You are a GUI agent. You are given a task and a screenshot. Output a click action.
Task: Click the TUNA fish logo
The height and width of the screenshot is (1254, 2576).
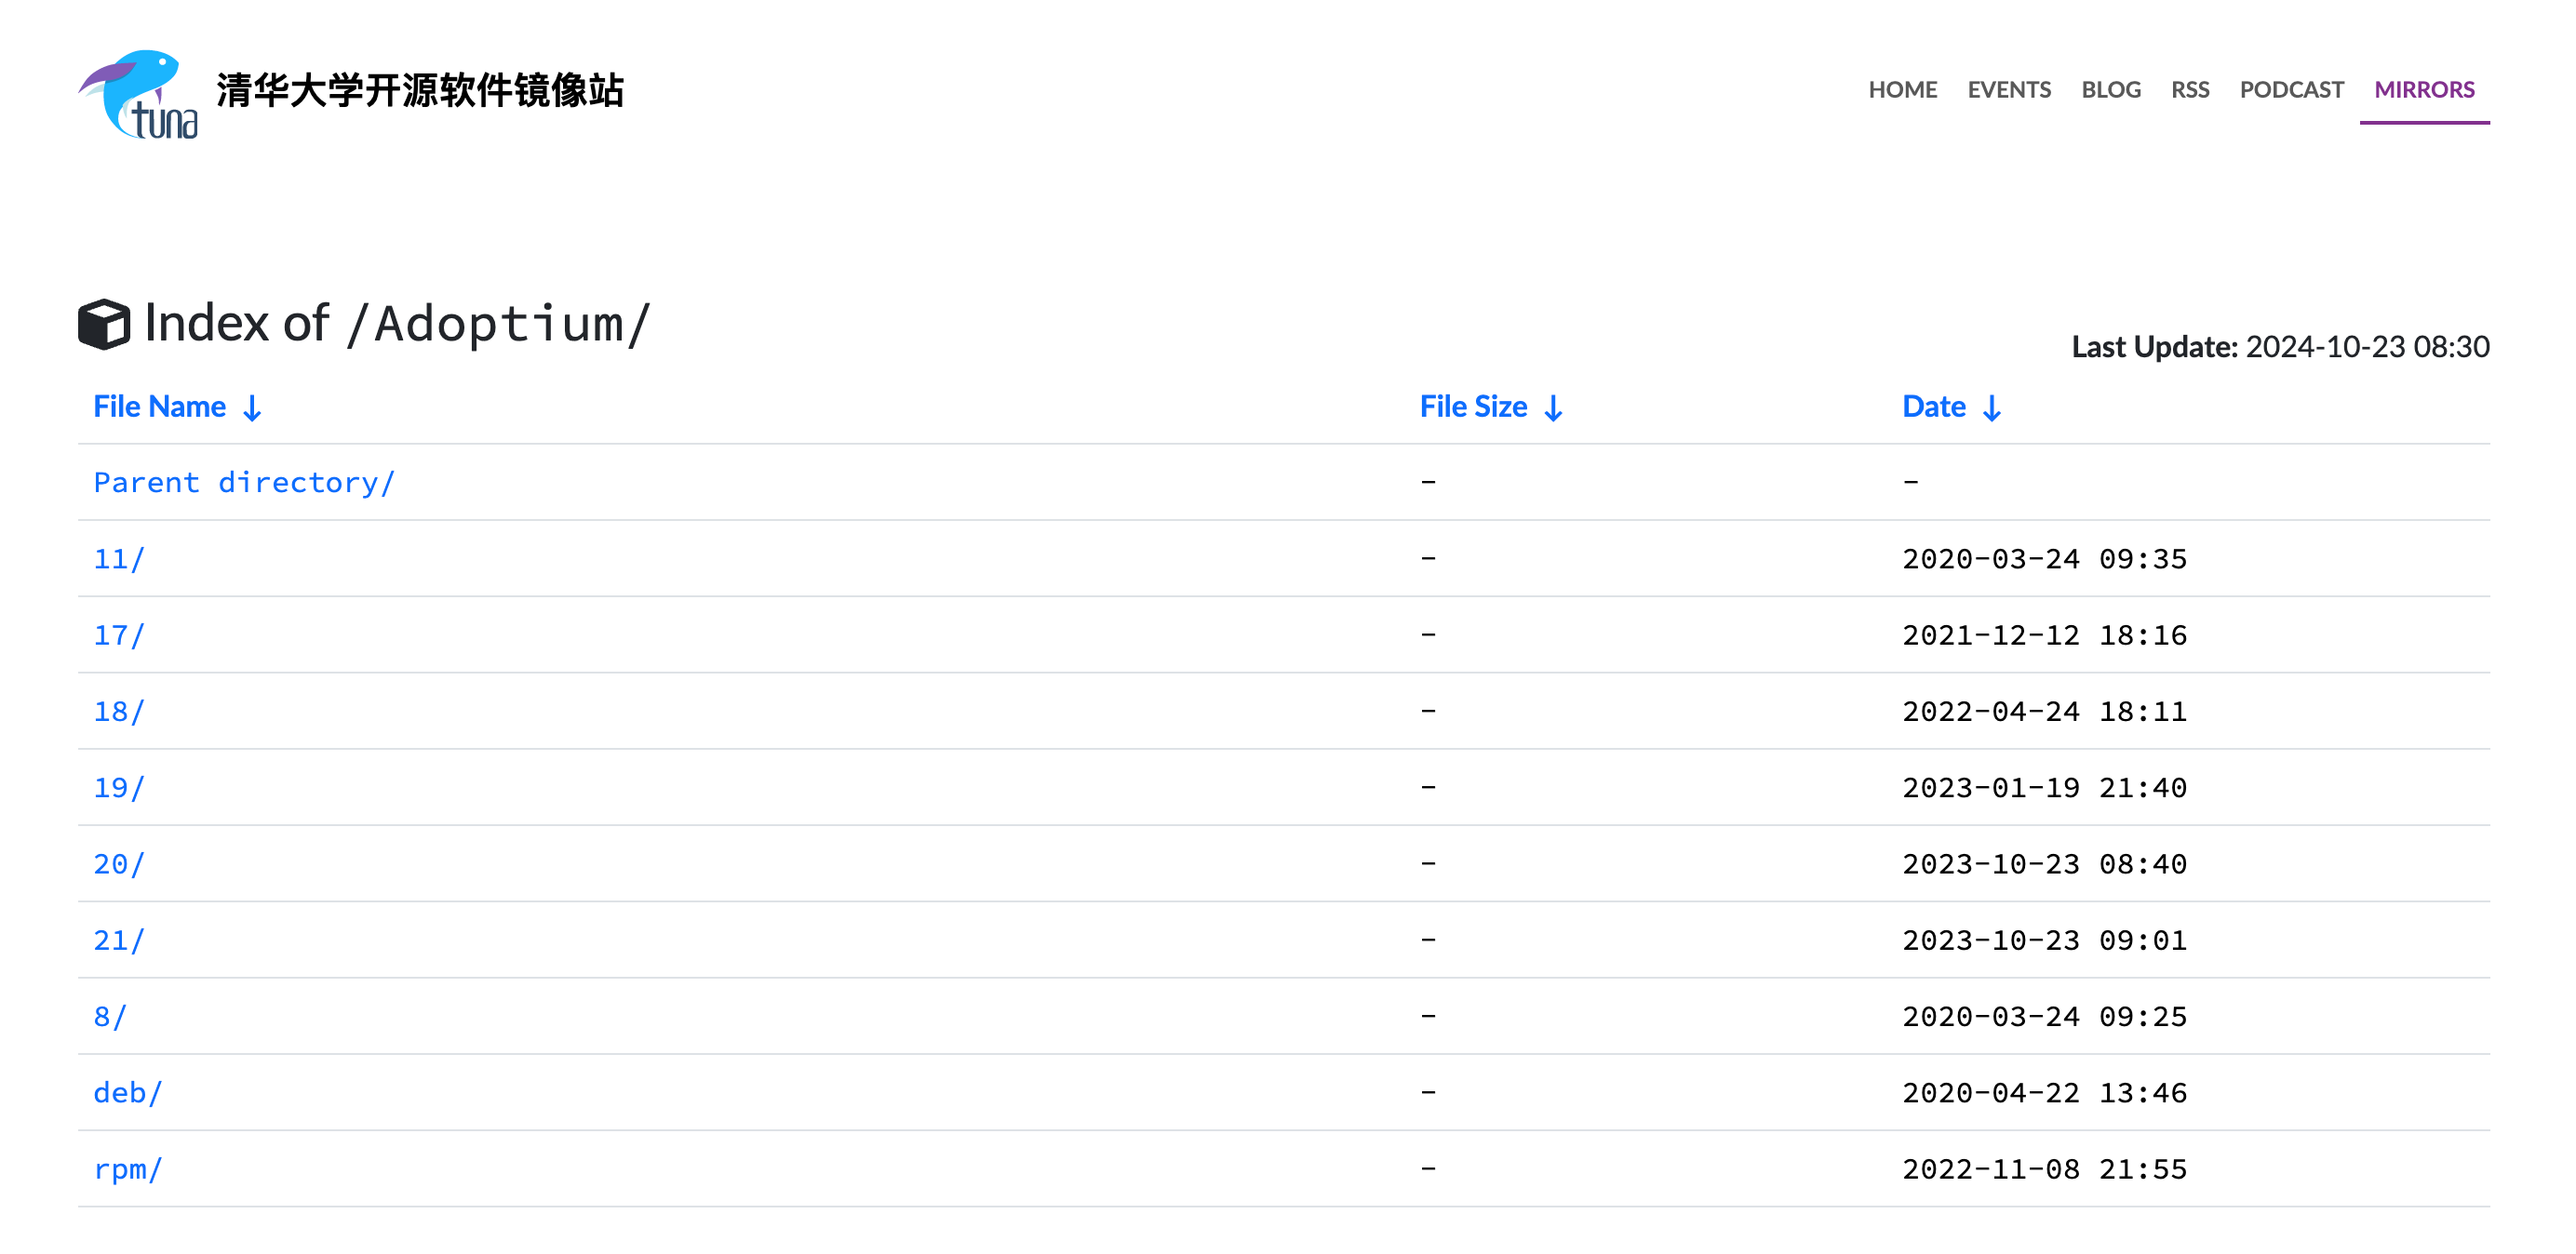(x=138, y=94)
